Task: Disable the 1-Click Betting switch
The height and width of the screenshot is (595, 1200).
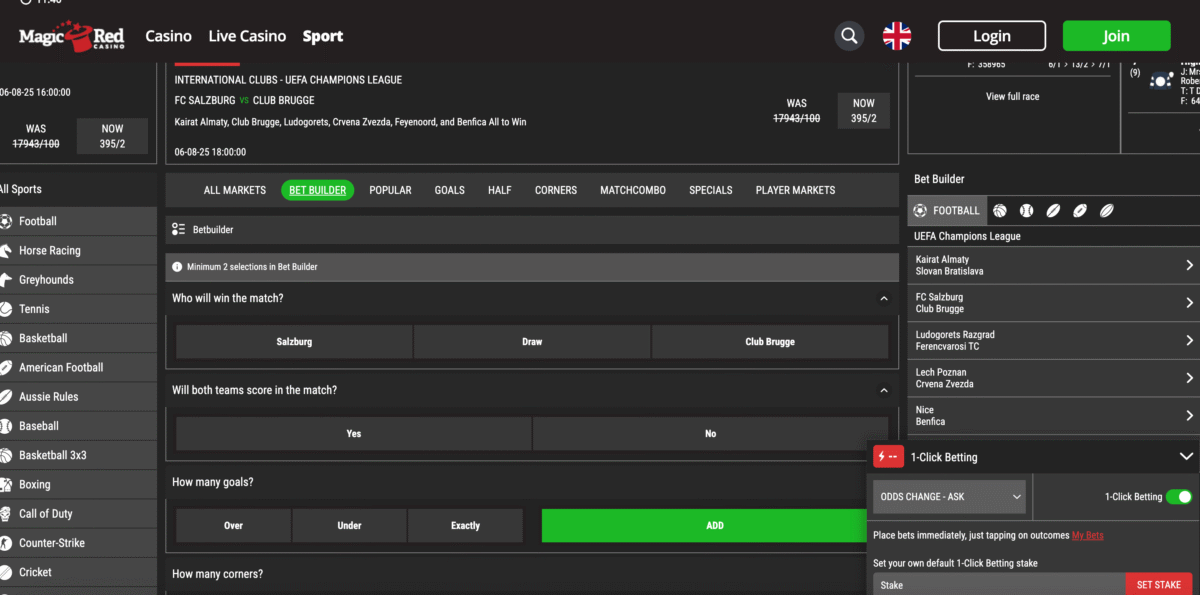Action: coord(1179,497)
